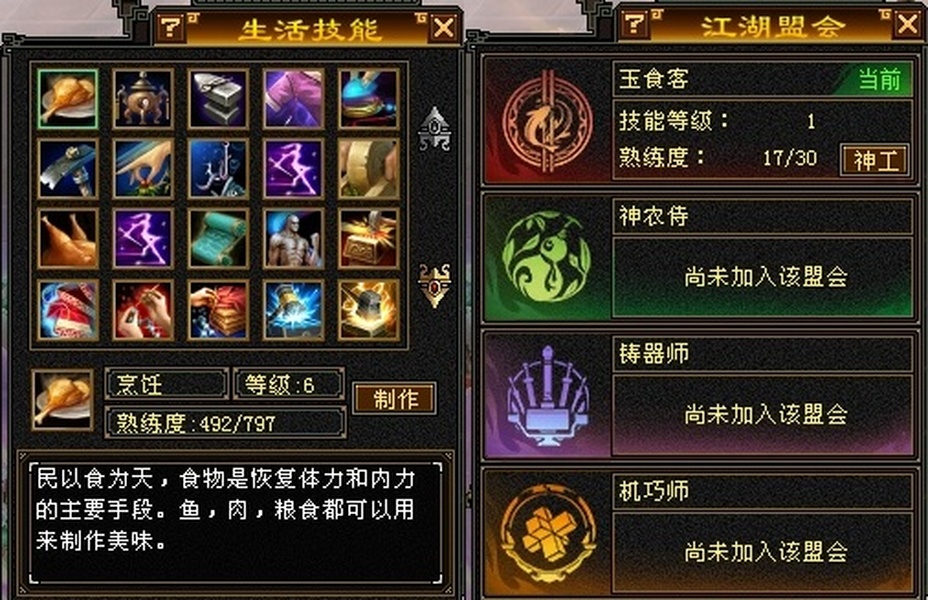
Task: Select the purple robe tailoring skill icon
Action: [294, 99]
